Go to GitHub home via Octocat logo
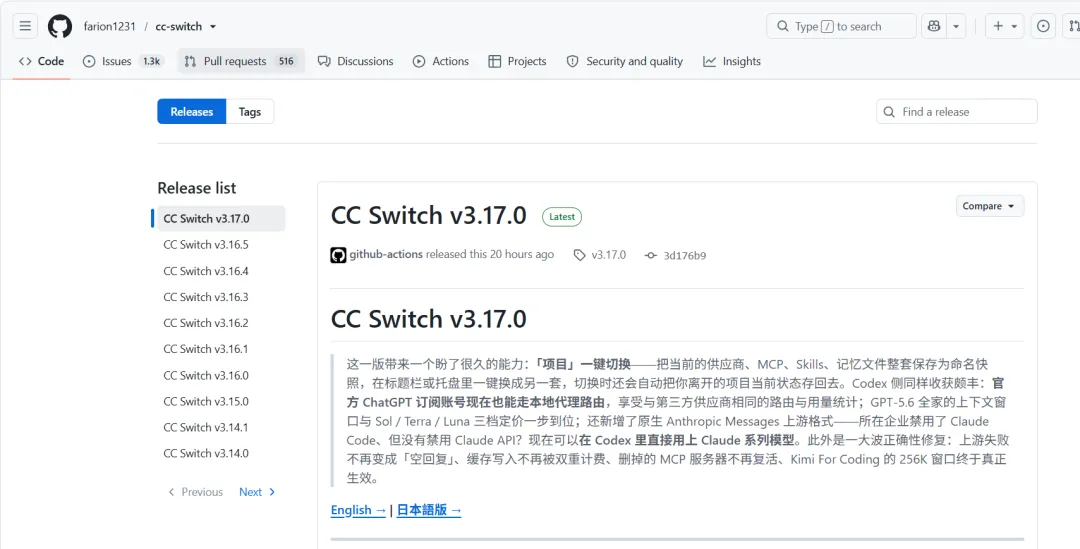Screen dimensions: 1080x549 tap(60, 26)
